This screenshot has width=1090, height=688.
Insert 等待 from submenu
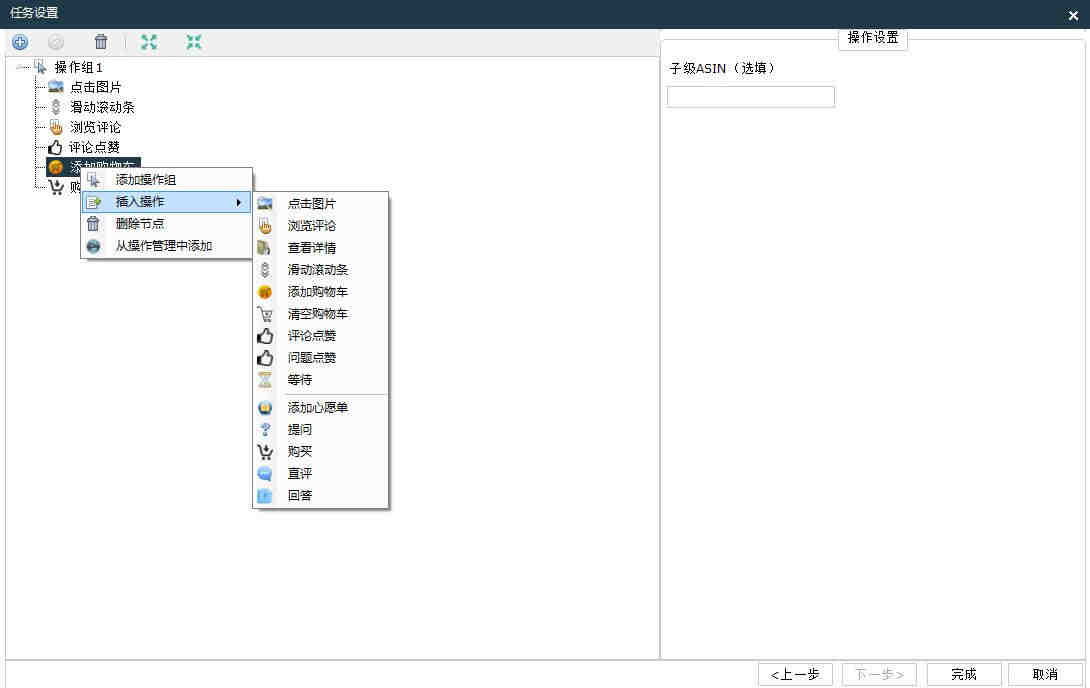pyautogui.click(x=320, y=380)
